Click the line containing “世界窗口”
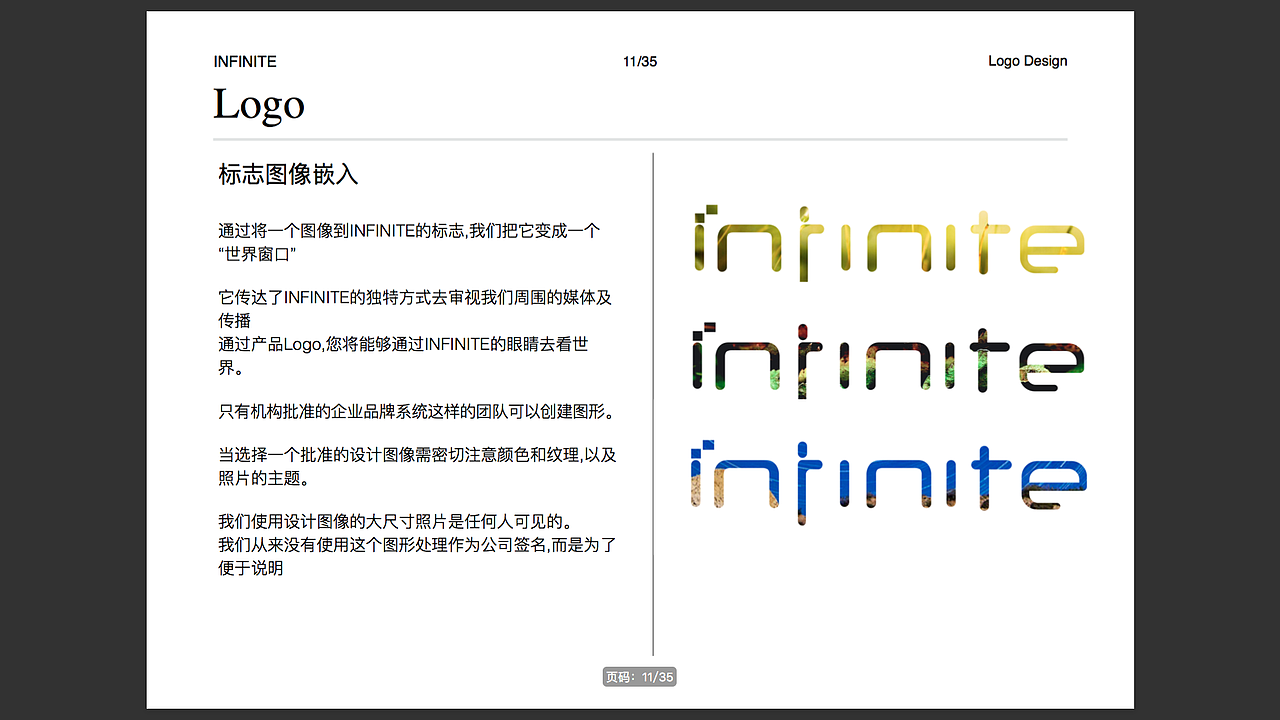 (x=257, y=254)
